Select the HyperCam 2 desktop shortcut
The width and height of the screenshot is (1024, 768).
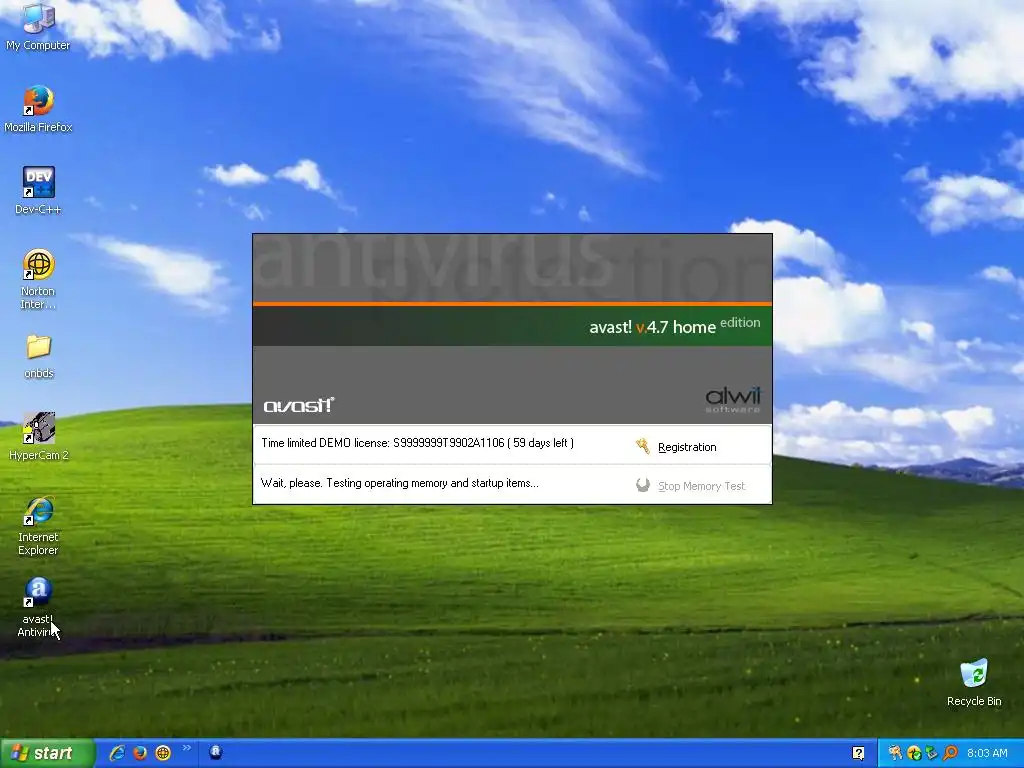pyautogui.click(x=39, y=436)
